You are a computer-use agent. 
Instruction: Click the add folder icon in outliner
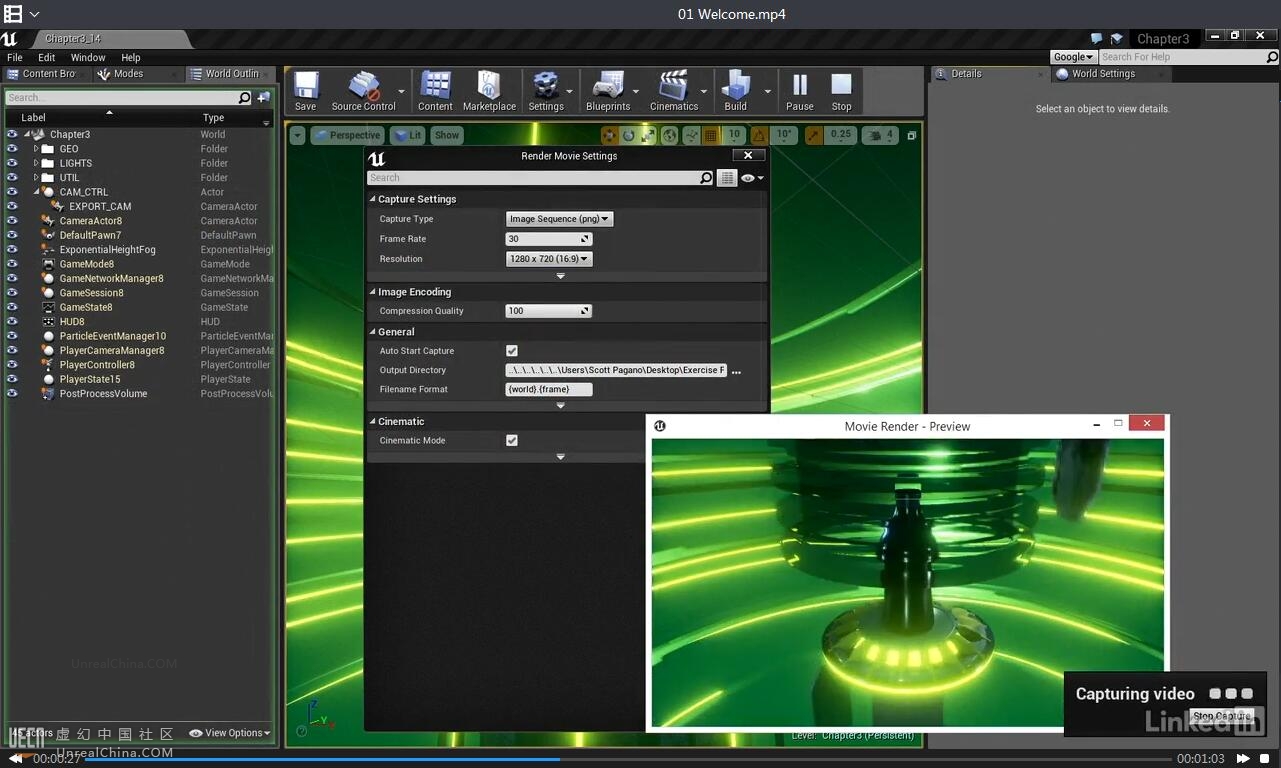[x=263, y=98]
